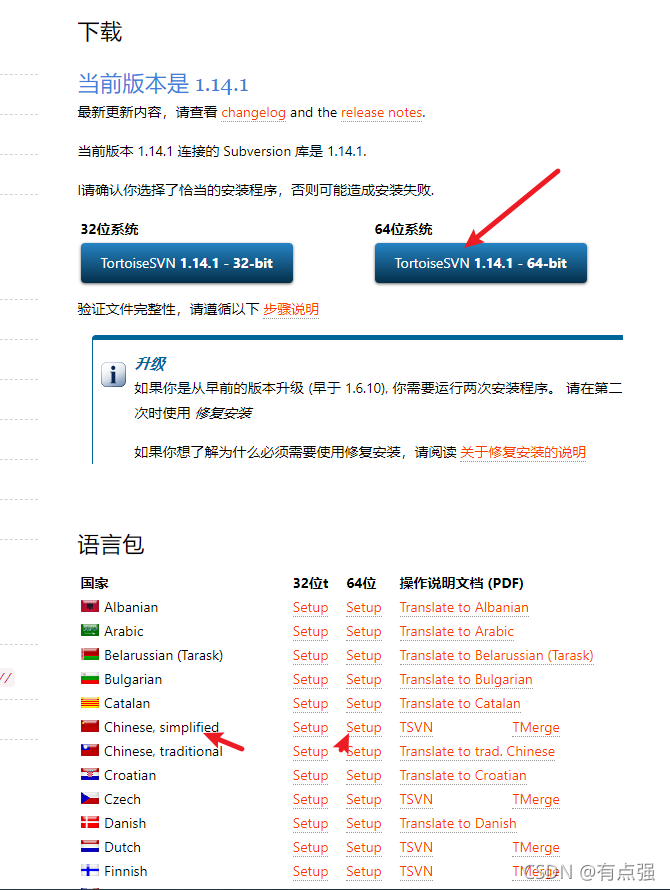Open the 步骤说明 verification link

(x=291, y=309)
